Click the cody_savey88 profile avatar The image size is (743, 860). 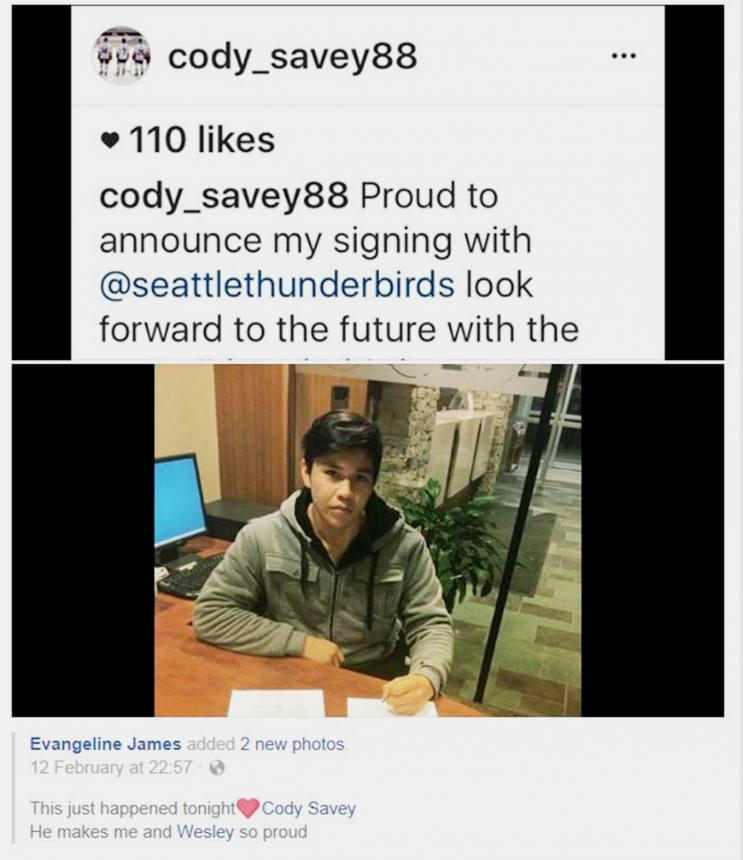(x=122, y=56)
